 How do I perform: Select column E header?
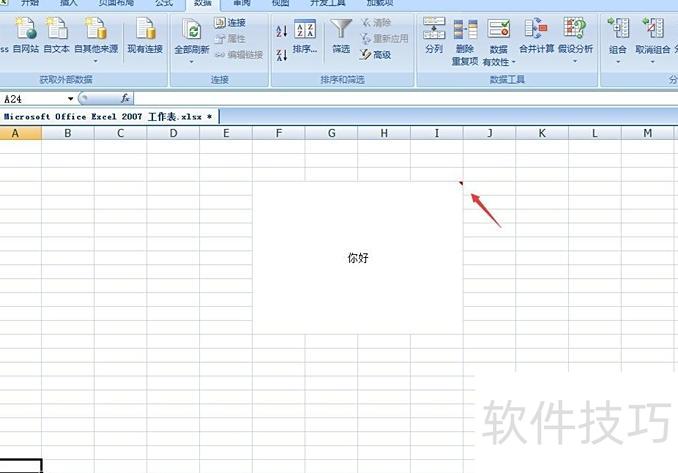tap(226, 133)
